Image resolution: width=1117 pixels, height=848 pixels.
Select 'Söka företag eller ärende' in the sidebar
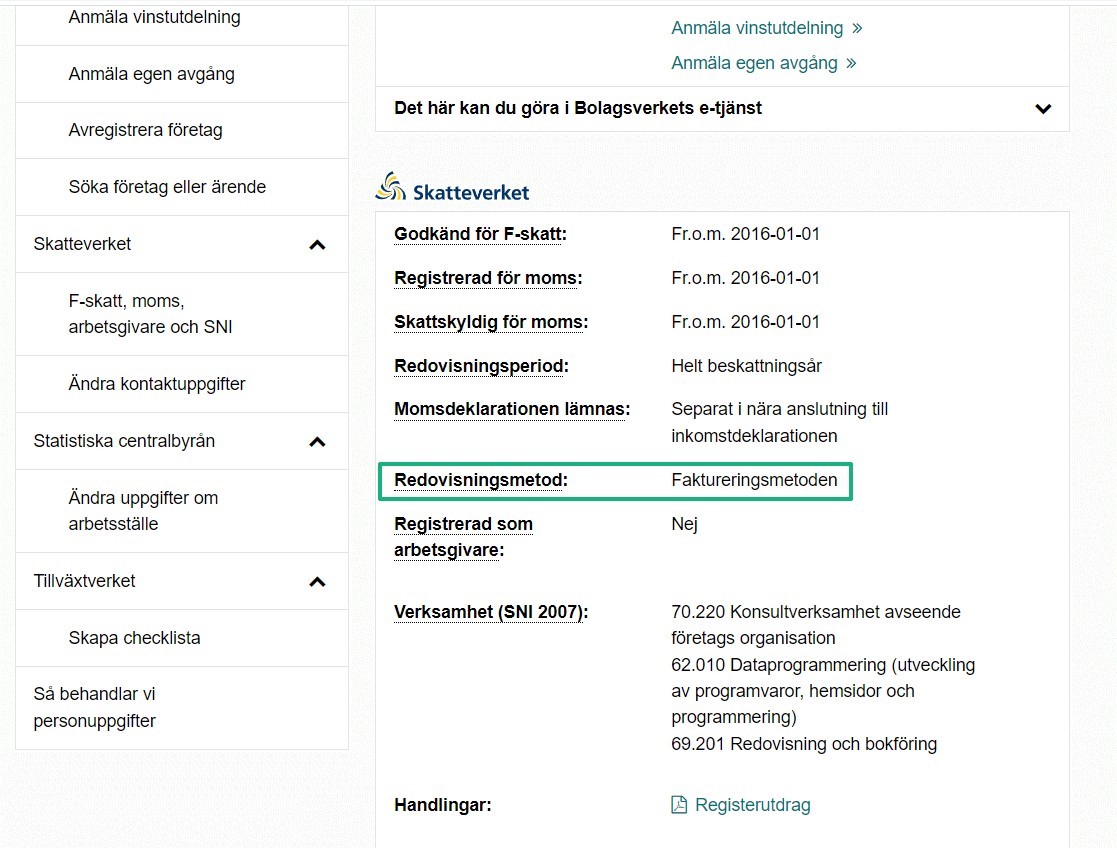[166, 187]
